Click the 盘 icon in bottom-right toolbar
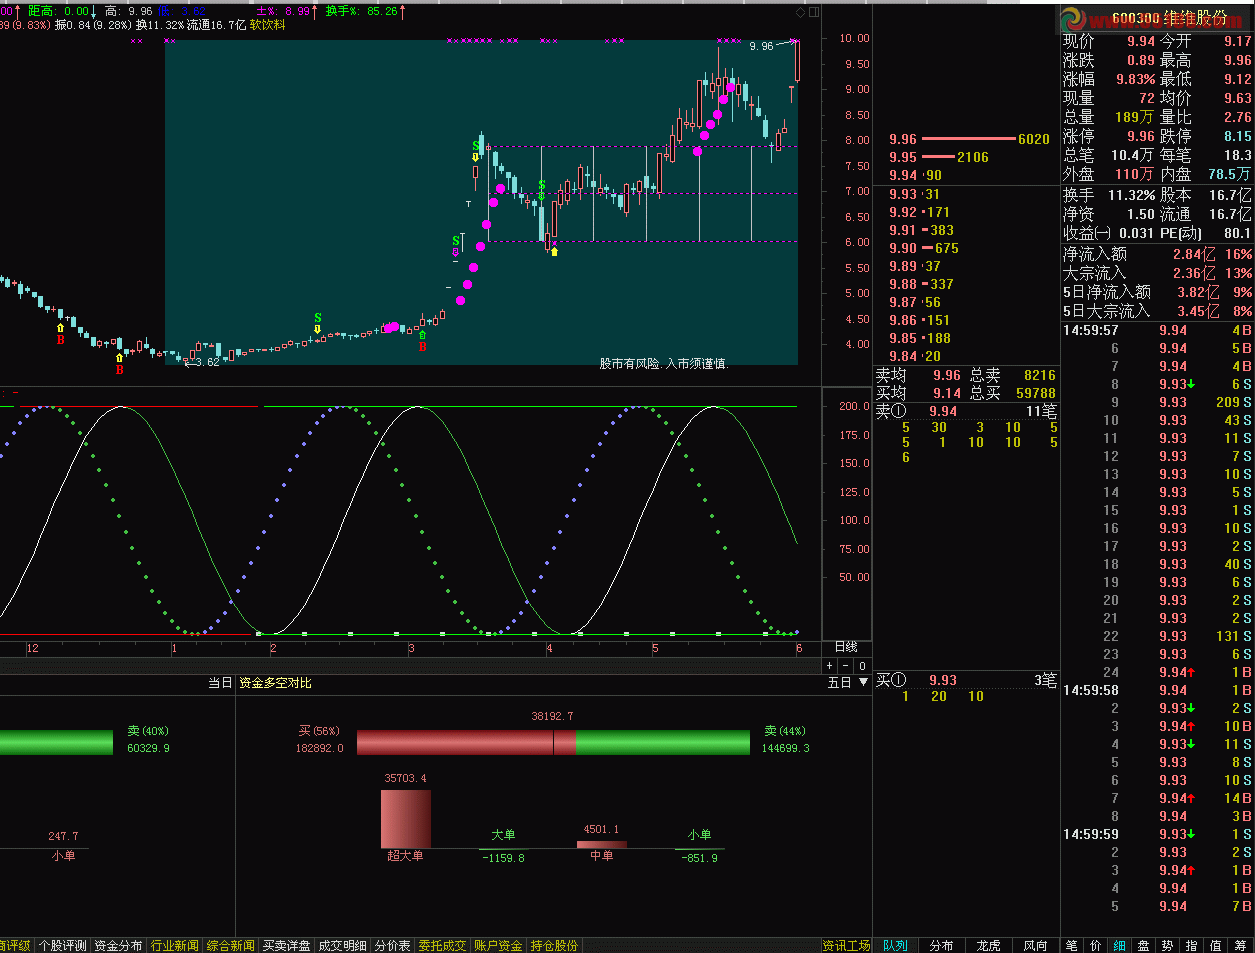 click(x=1144, y=945)
